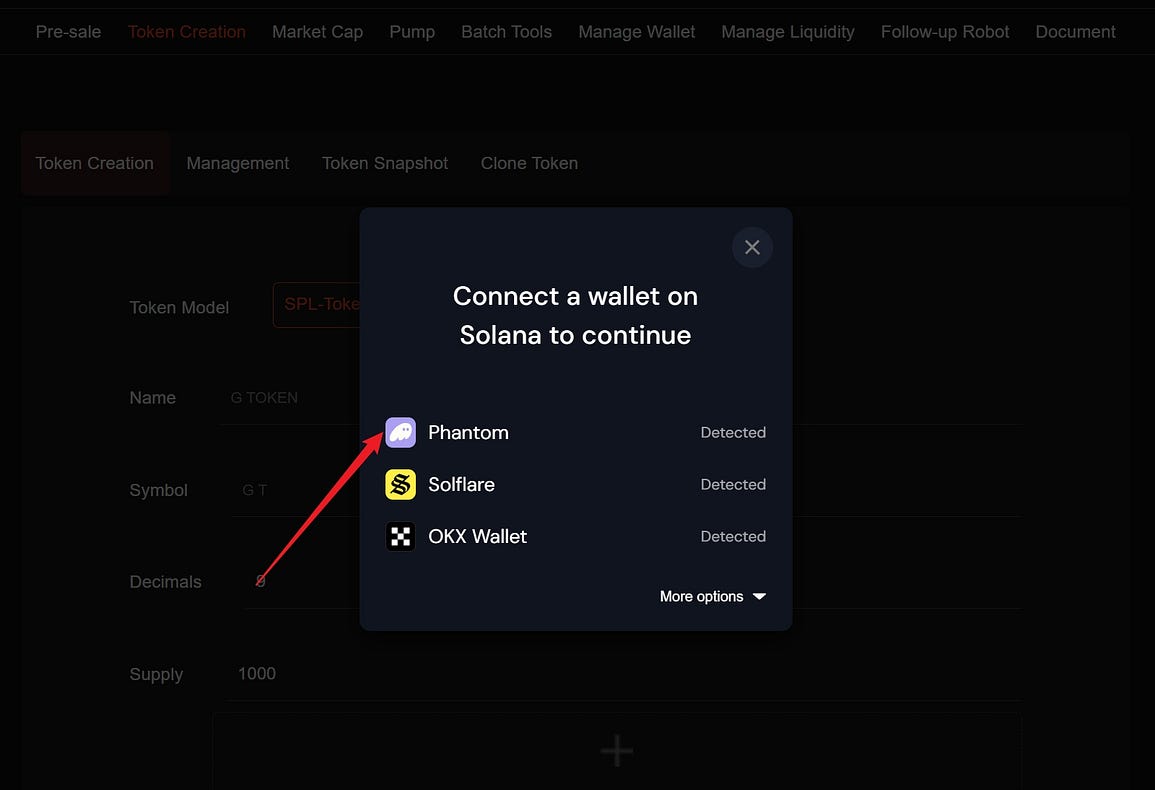Switch to the Clone Token tab
The height and width of the screenshot is (790, 1155).
[x=530, y=164]
